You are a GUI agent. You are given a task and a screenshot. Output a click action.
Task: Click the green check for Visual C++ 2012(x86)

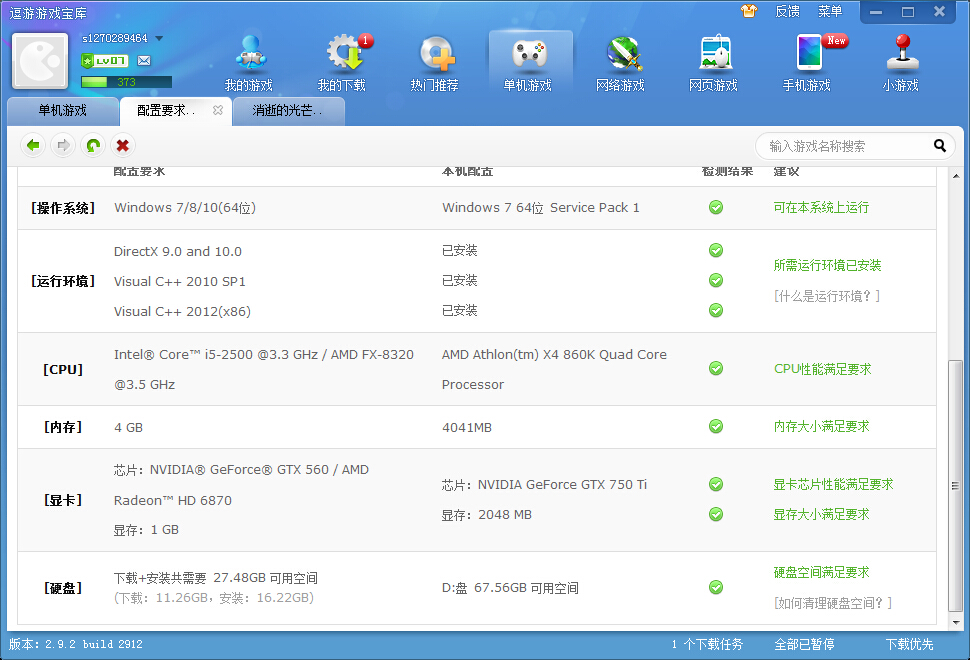pos(716,310)
